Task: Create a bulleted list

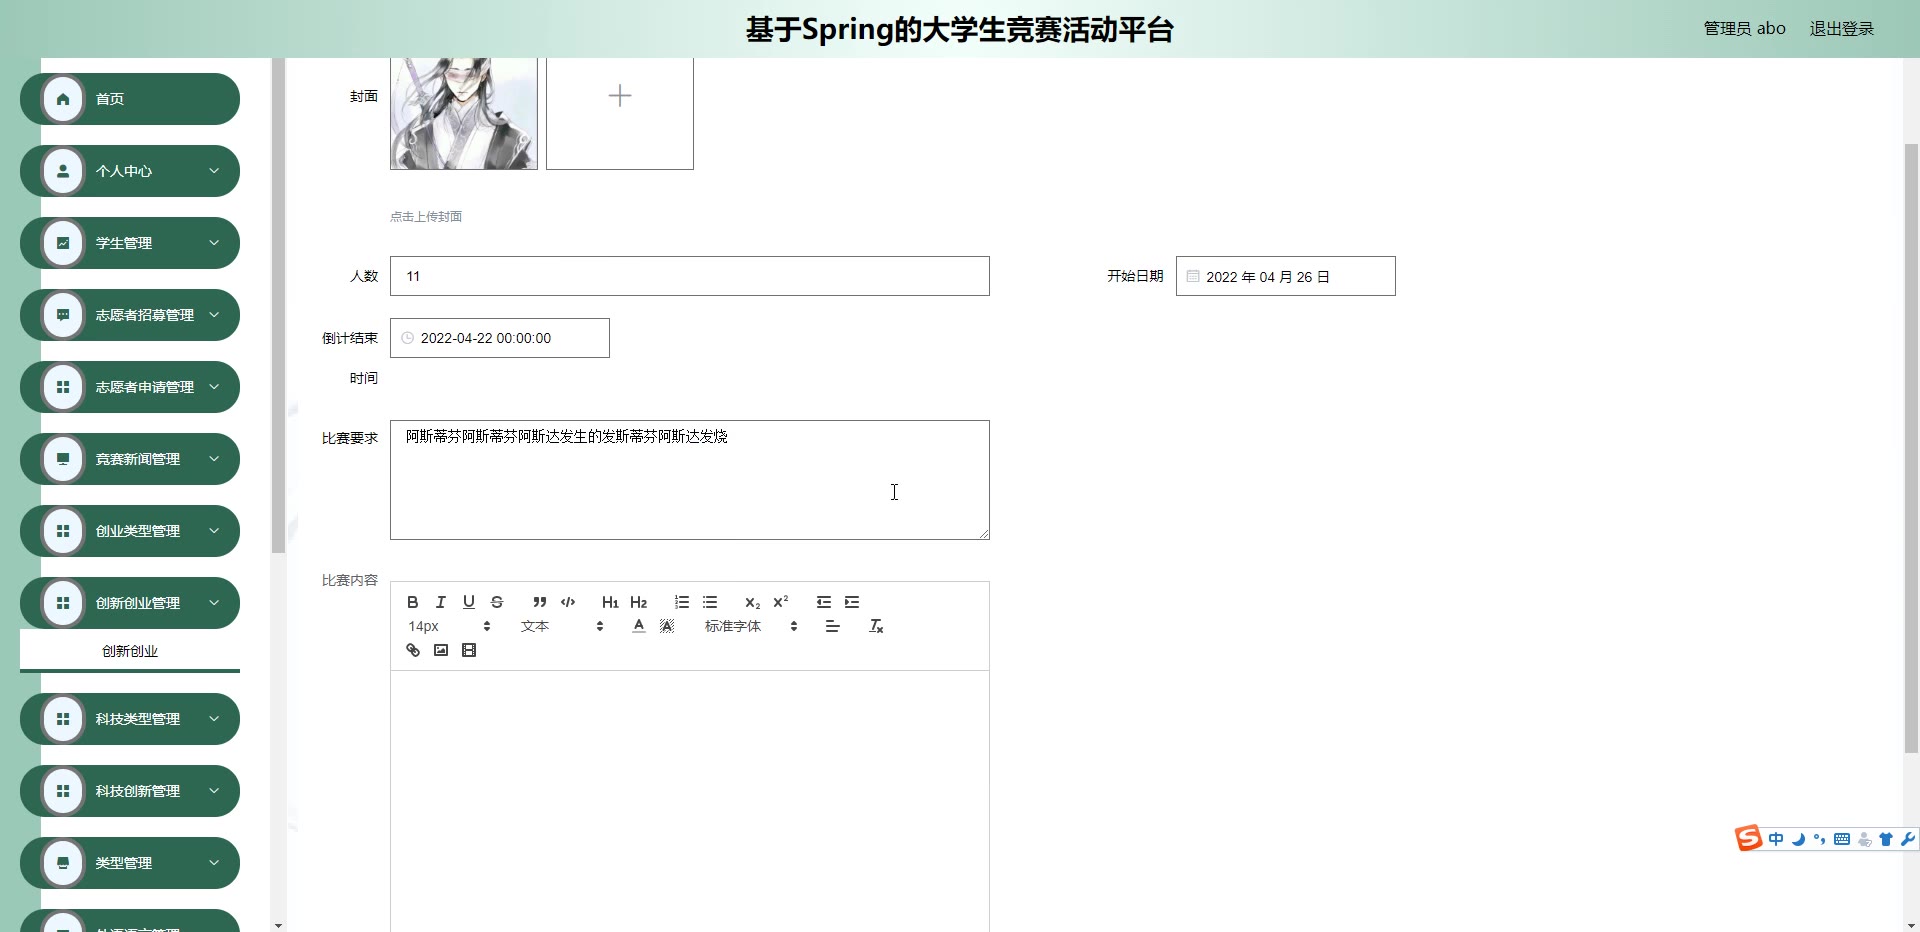Action: [710, 602]
